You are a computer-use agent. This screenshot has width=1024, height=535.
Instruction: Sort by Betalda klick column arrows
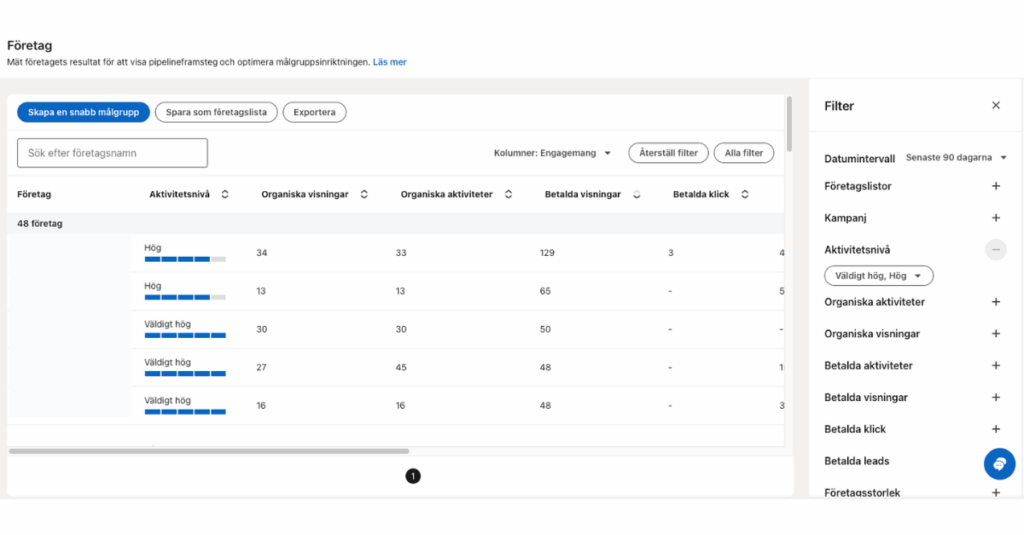pos(745,194)
